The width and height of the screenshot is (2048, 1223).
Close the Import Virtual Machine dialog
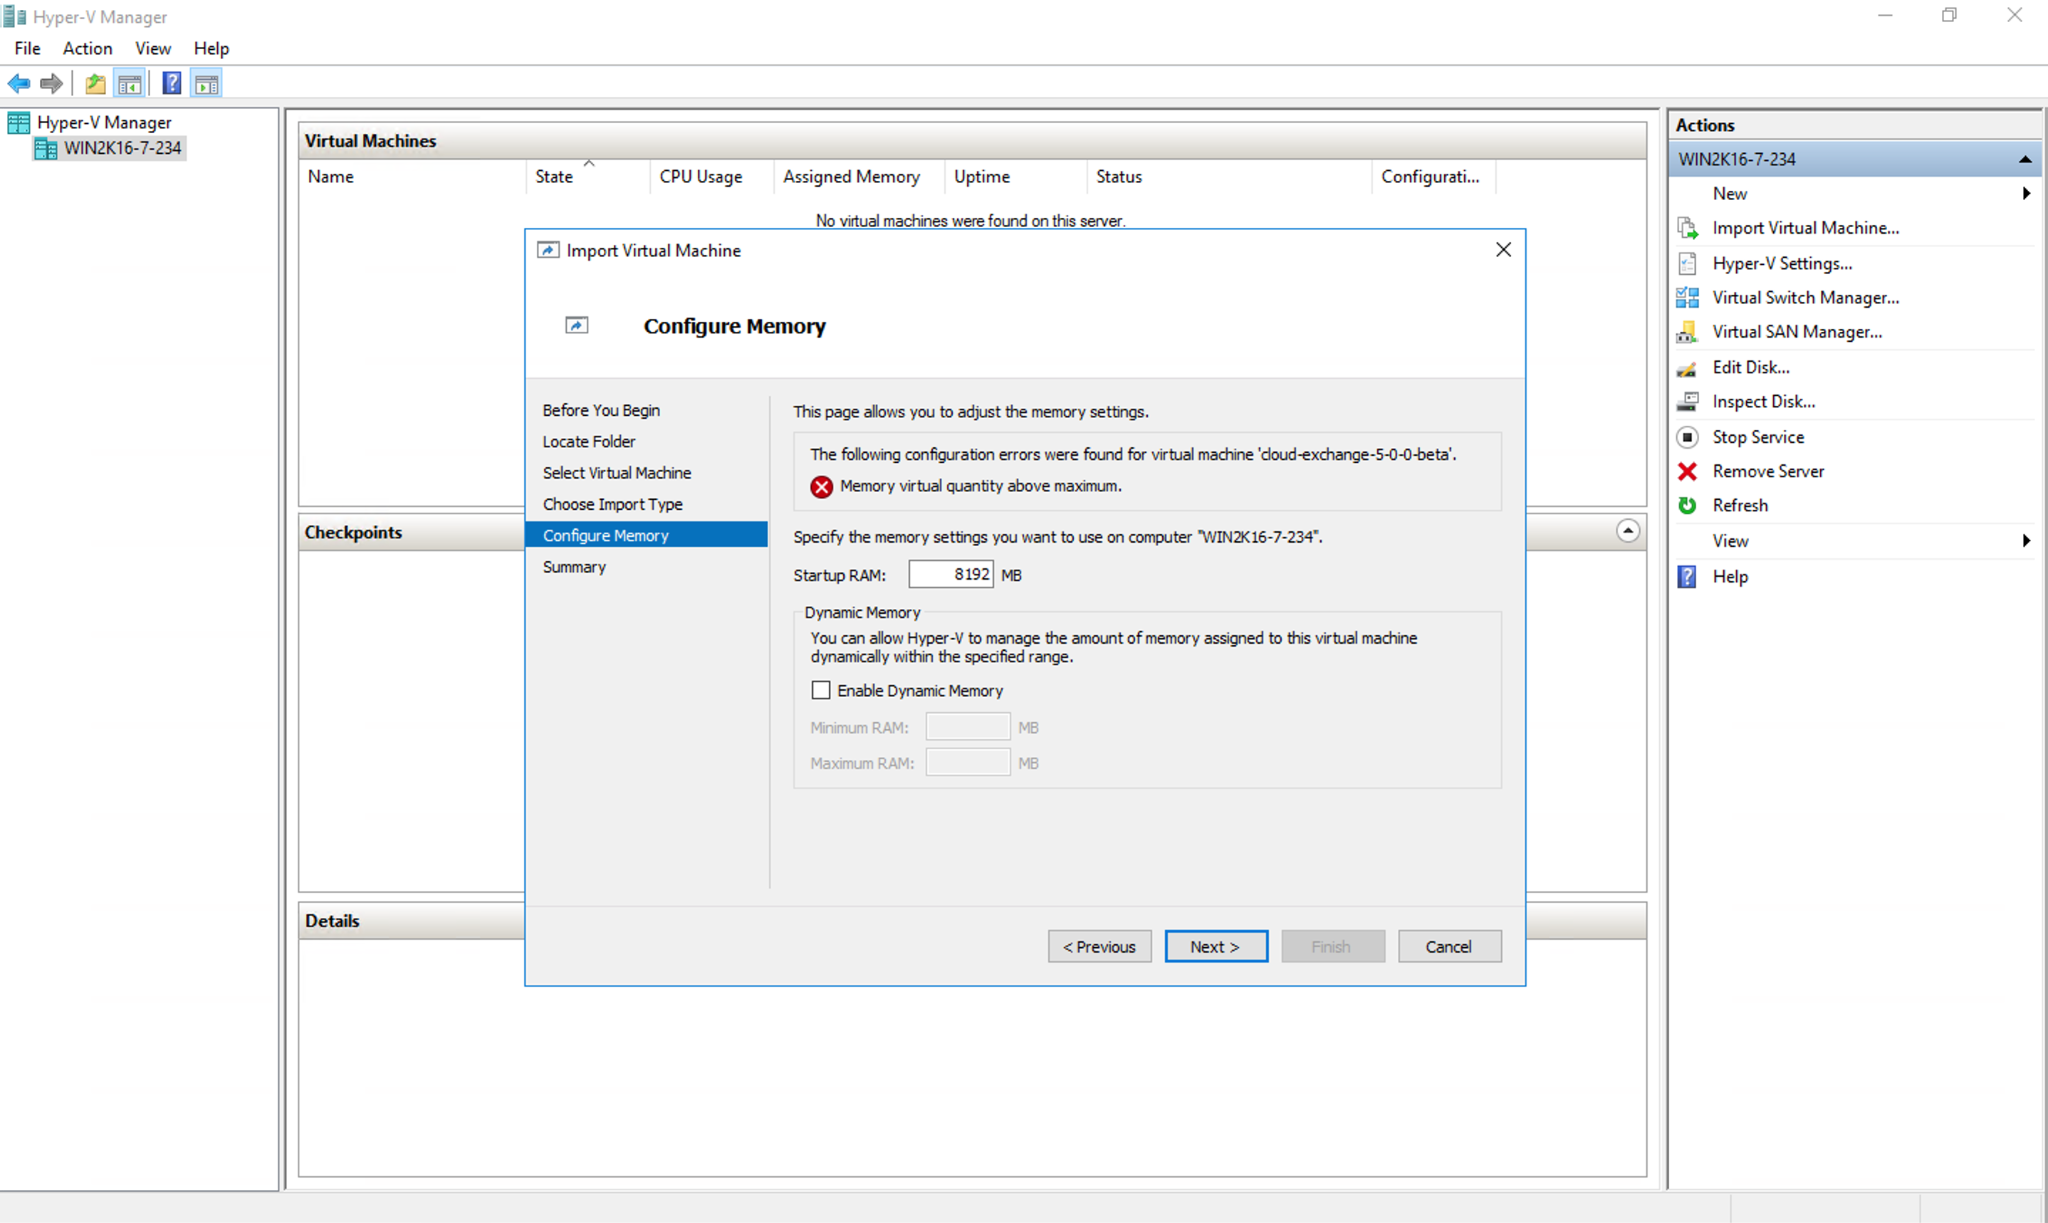click(x=1503, y=250)
